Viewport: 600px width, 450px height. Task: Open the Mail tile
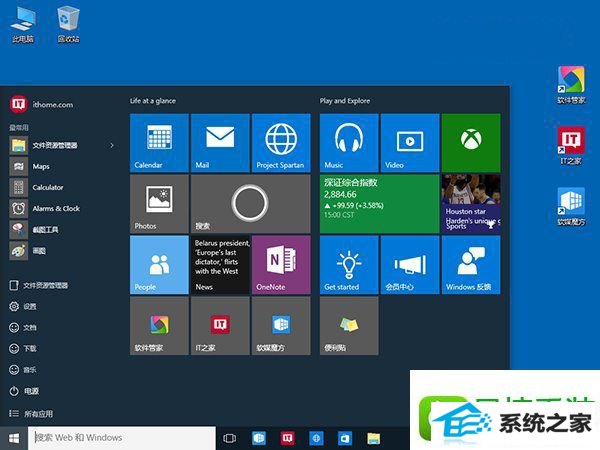220,143
